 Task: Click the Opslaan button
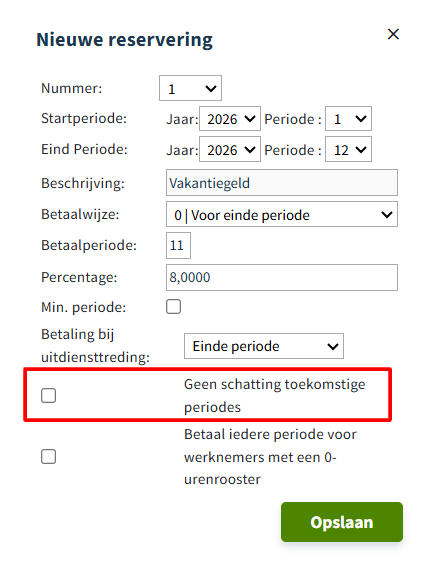coord(342,522)
